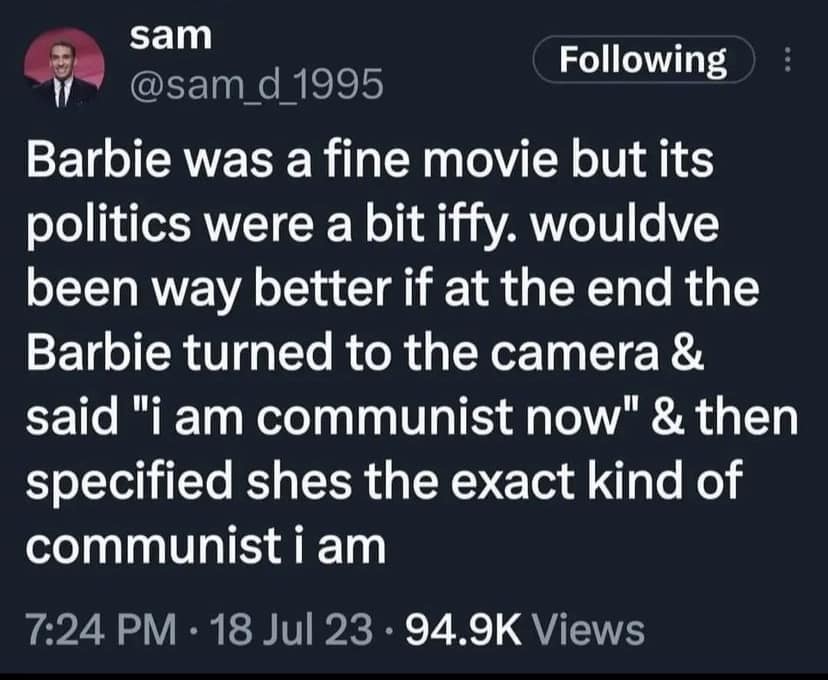The width and height of the screenshot is (828, 680).
Task: Open the profile via display name sam
Action: click(171, 37)
